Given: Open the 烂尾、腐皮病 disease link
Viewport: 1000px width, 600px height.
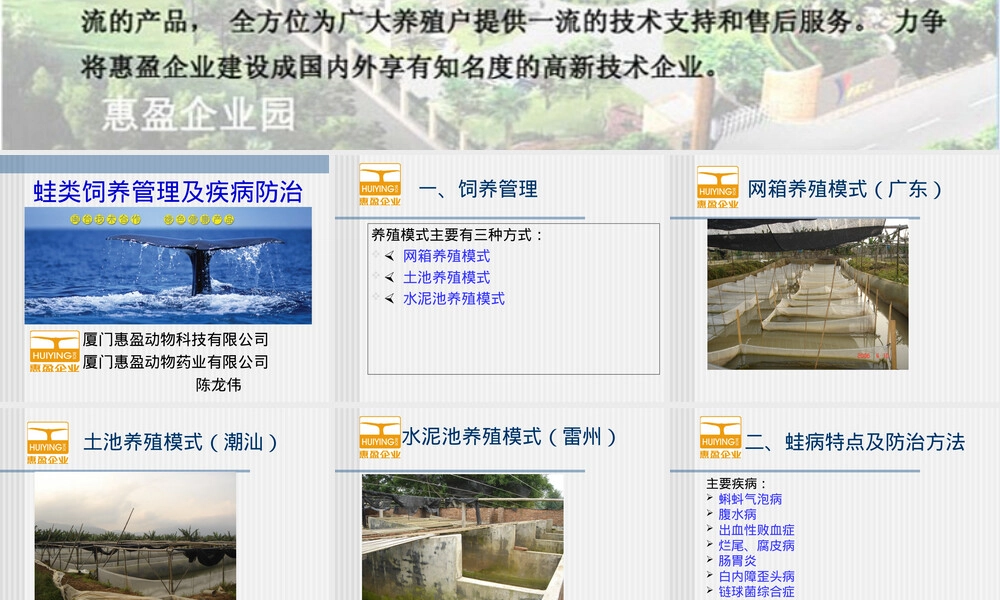Looking at the screenshot, I should [756, 546].
